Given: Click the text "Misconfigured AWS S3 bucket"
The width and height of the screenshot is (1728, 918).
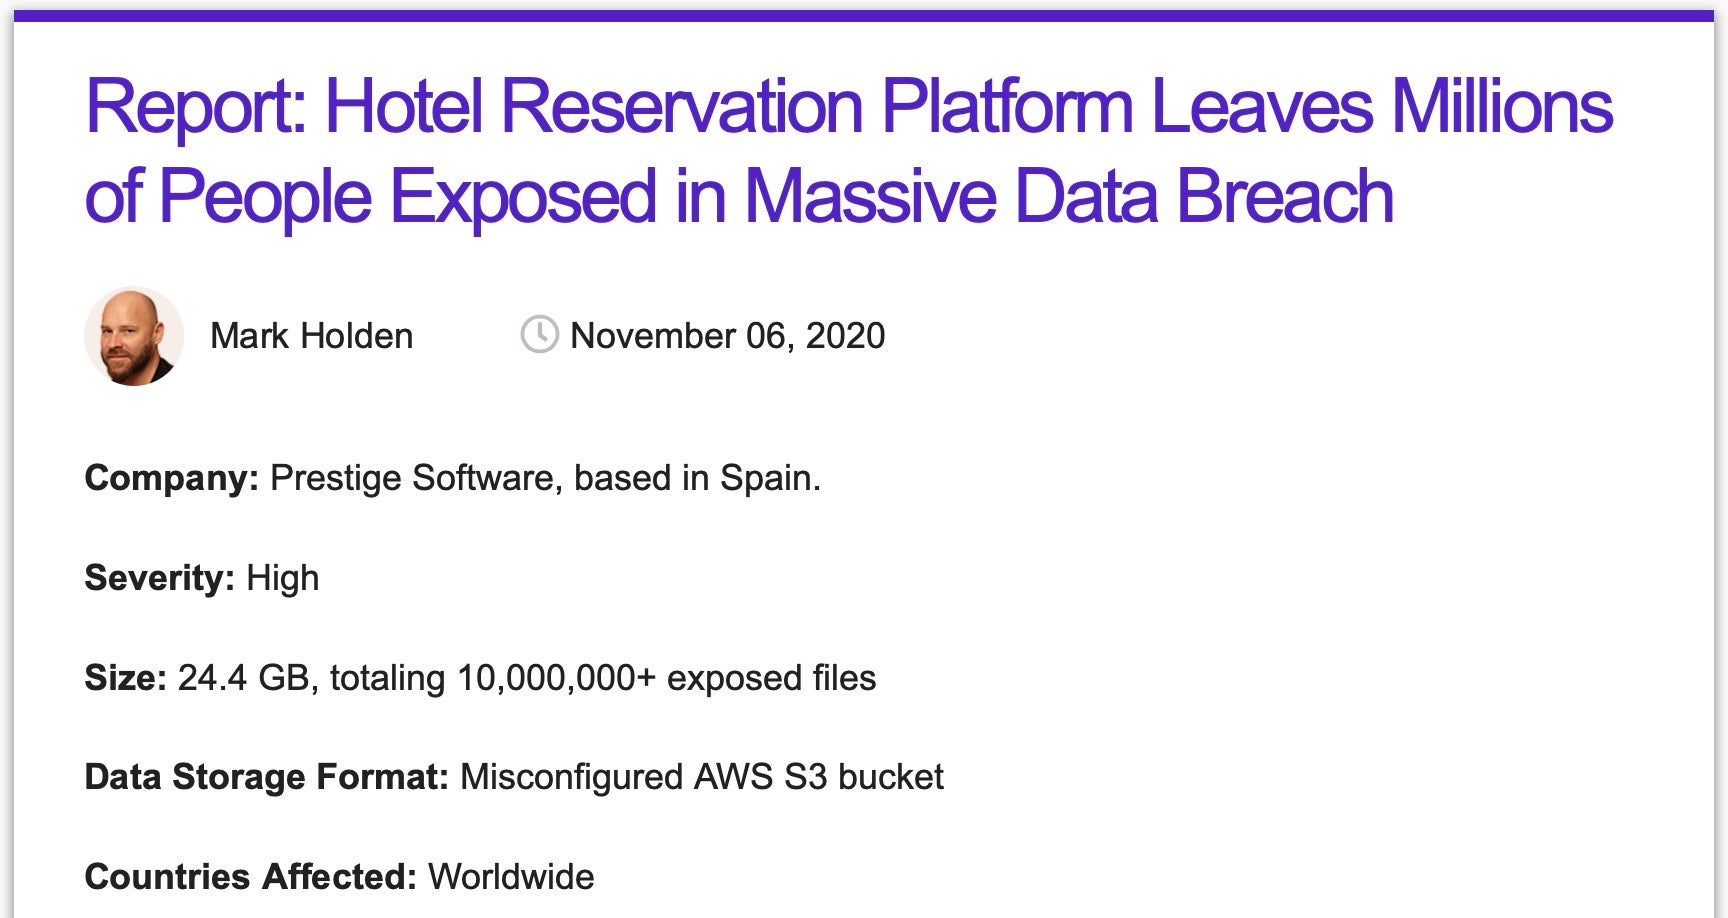Looking at the screenshot, I should coord(701,777).
